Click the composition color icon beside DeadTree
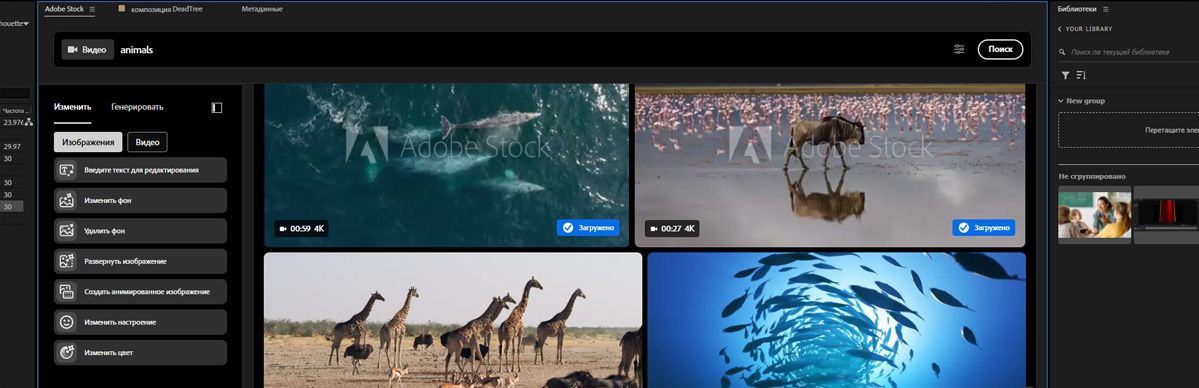The height and width of the screenshot is (388, 1199). [x=122, y=9]
